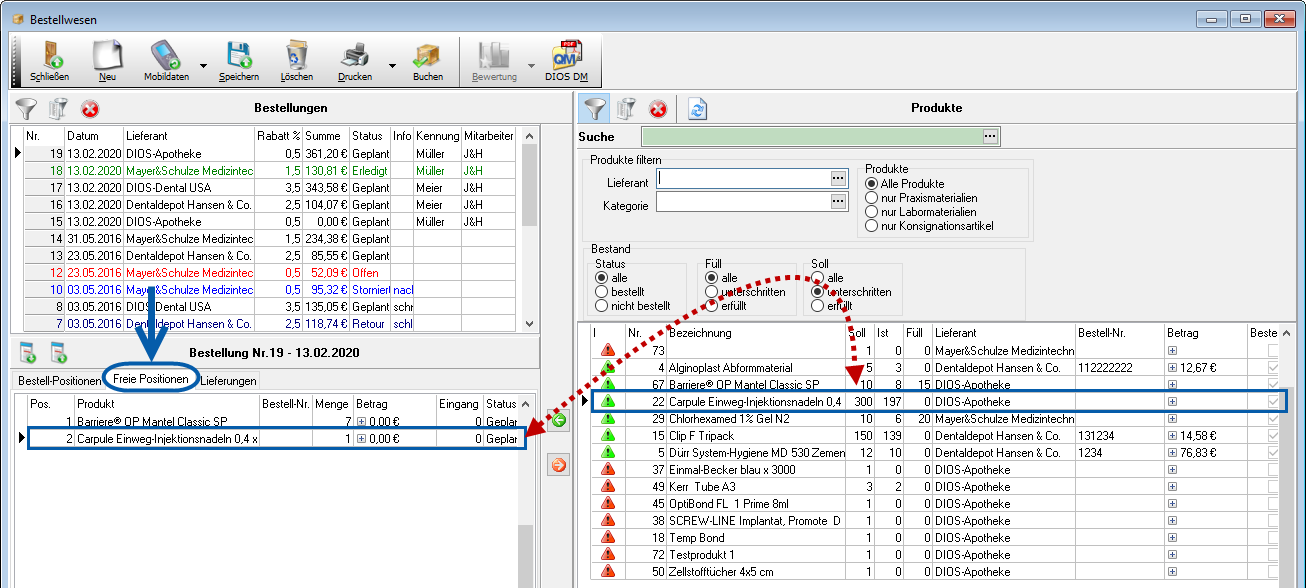
Task: Refresh the Produkte list
Action: click(697, 108)
